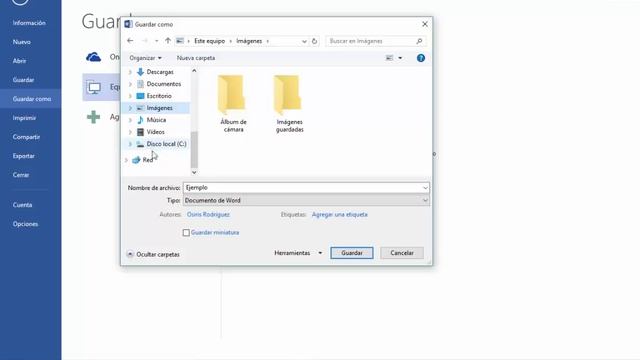
Task: Click the Agregar una etiqueta link
Action: (340, 214)
